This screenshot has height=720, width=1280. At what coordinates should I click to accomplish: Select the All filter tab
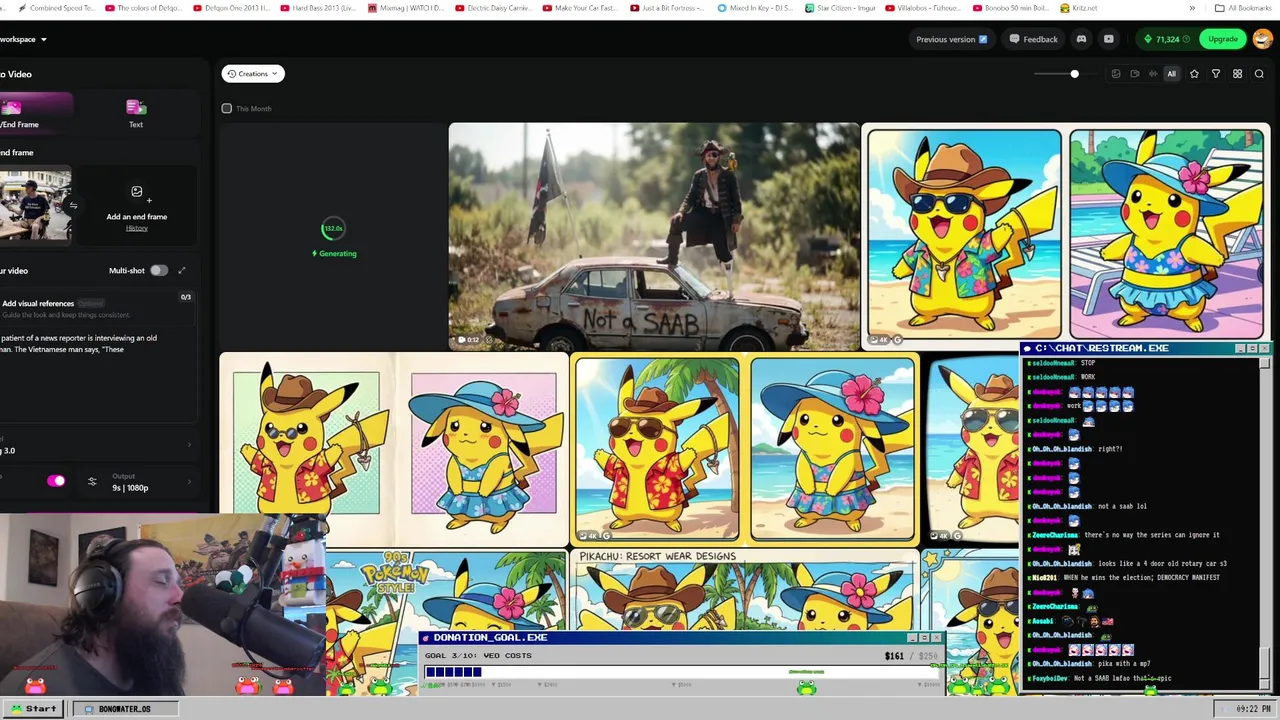(x=1172, y=74)
